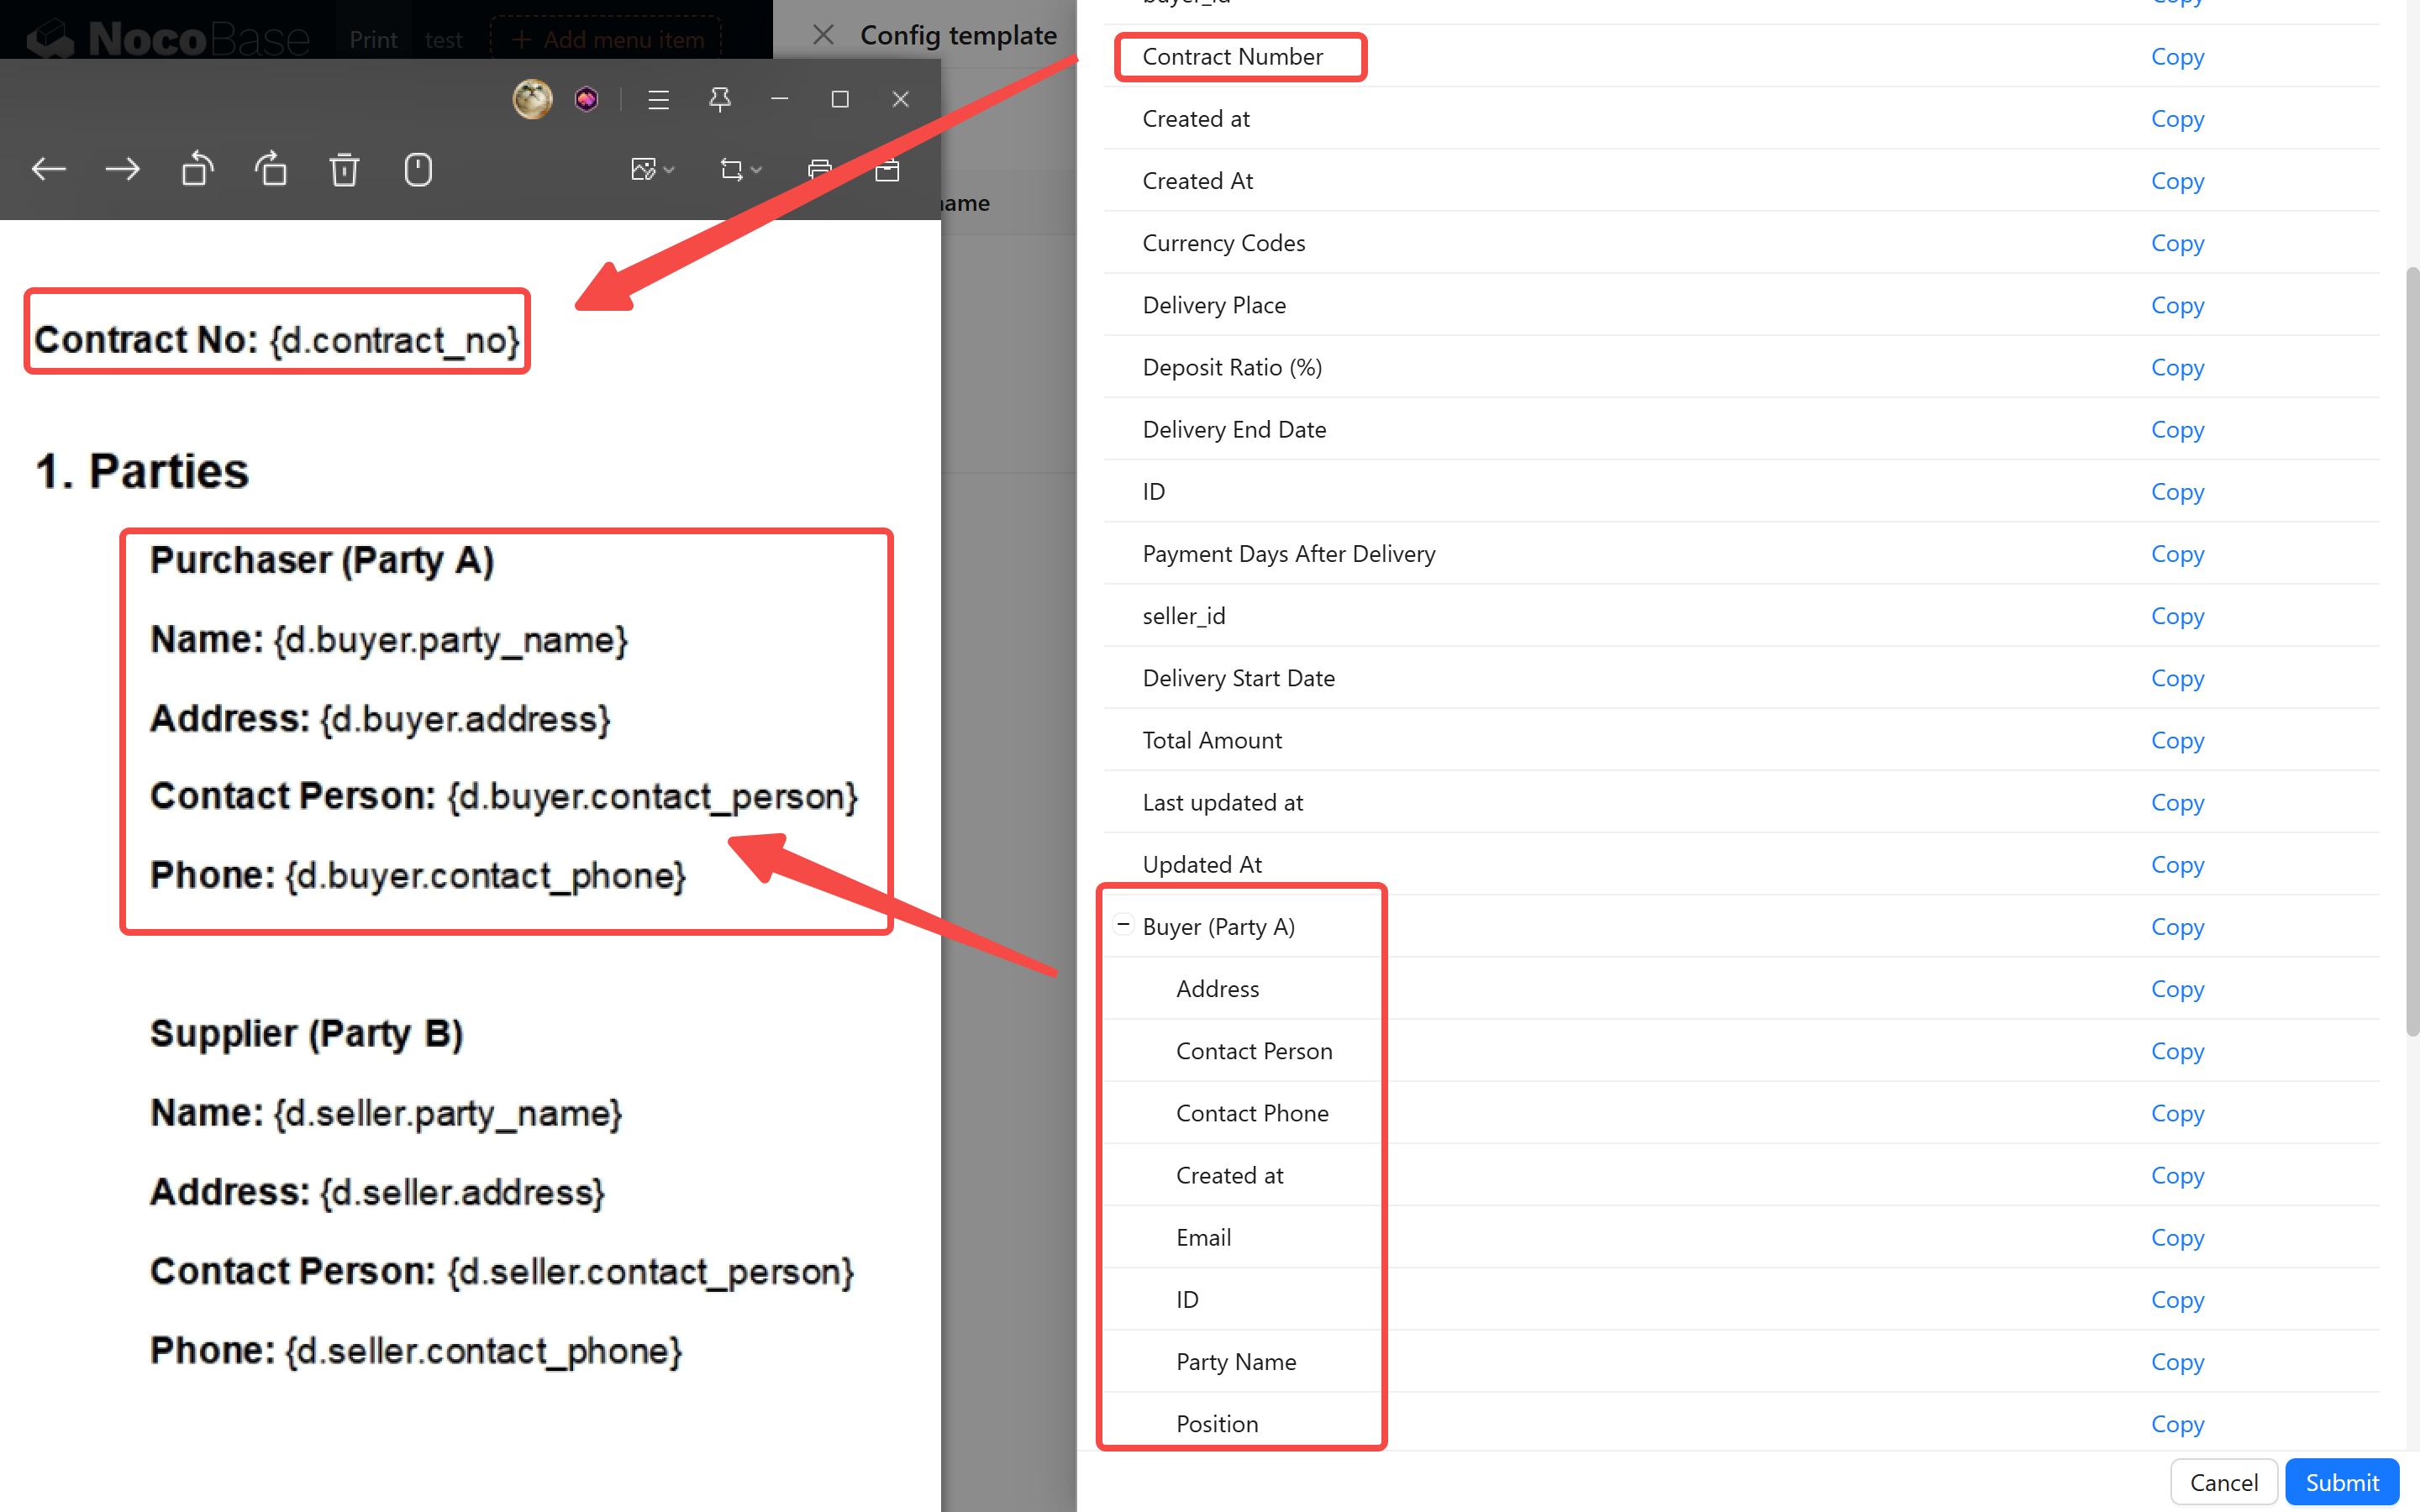Viewport: 2420px width, 1512px height.
Task: Delete image with trash icon
Action: click(x=344, y=170)
